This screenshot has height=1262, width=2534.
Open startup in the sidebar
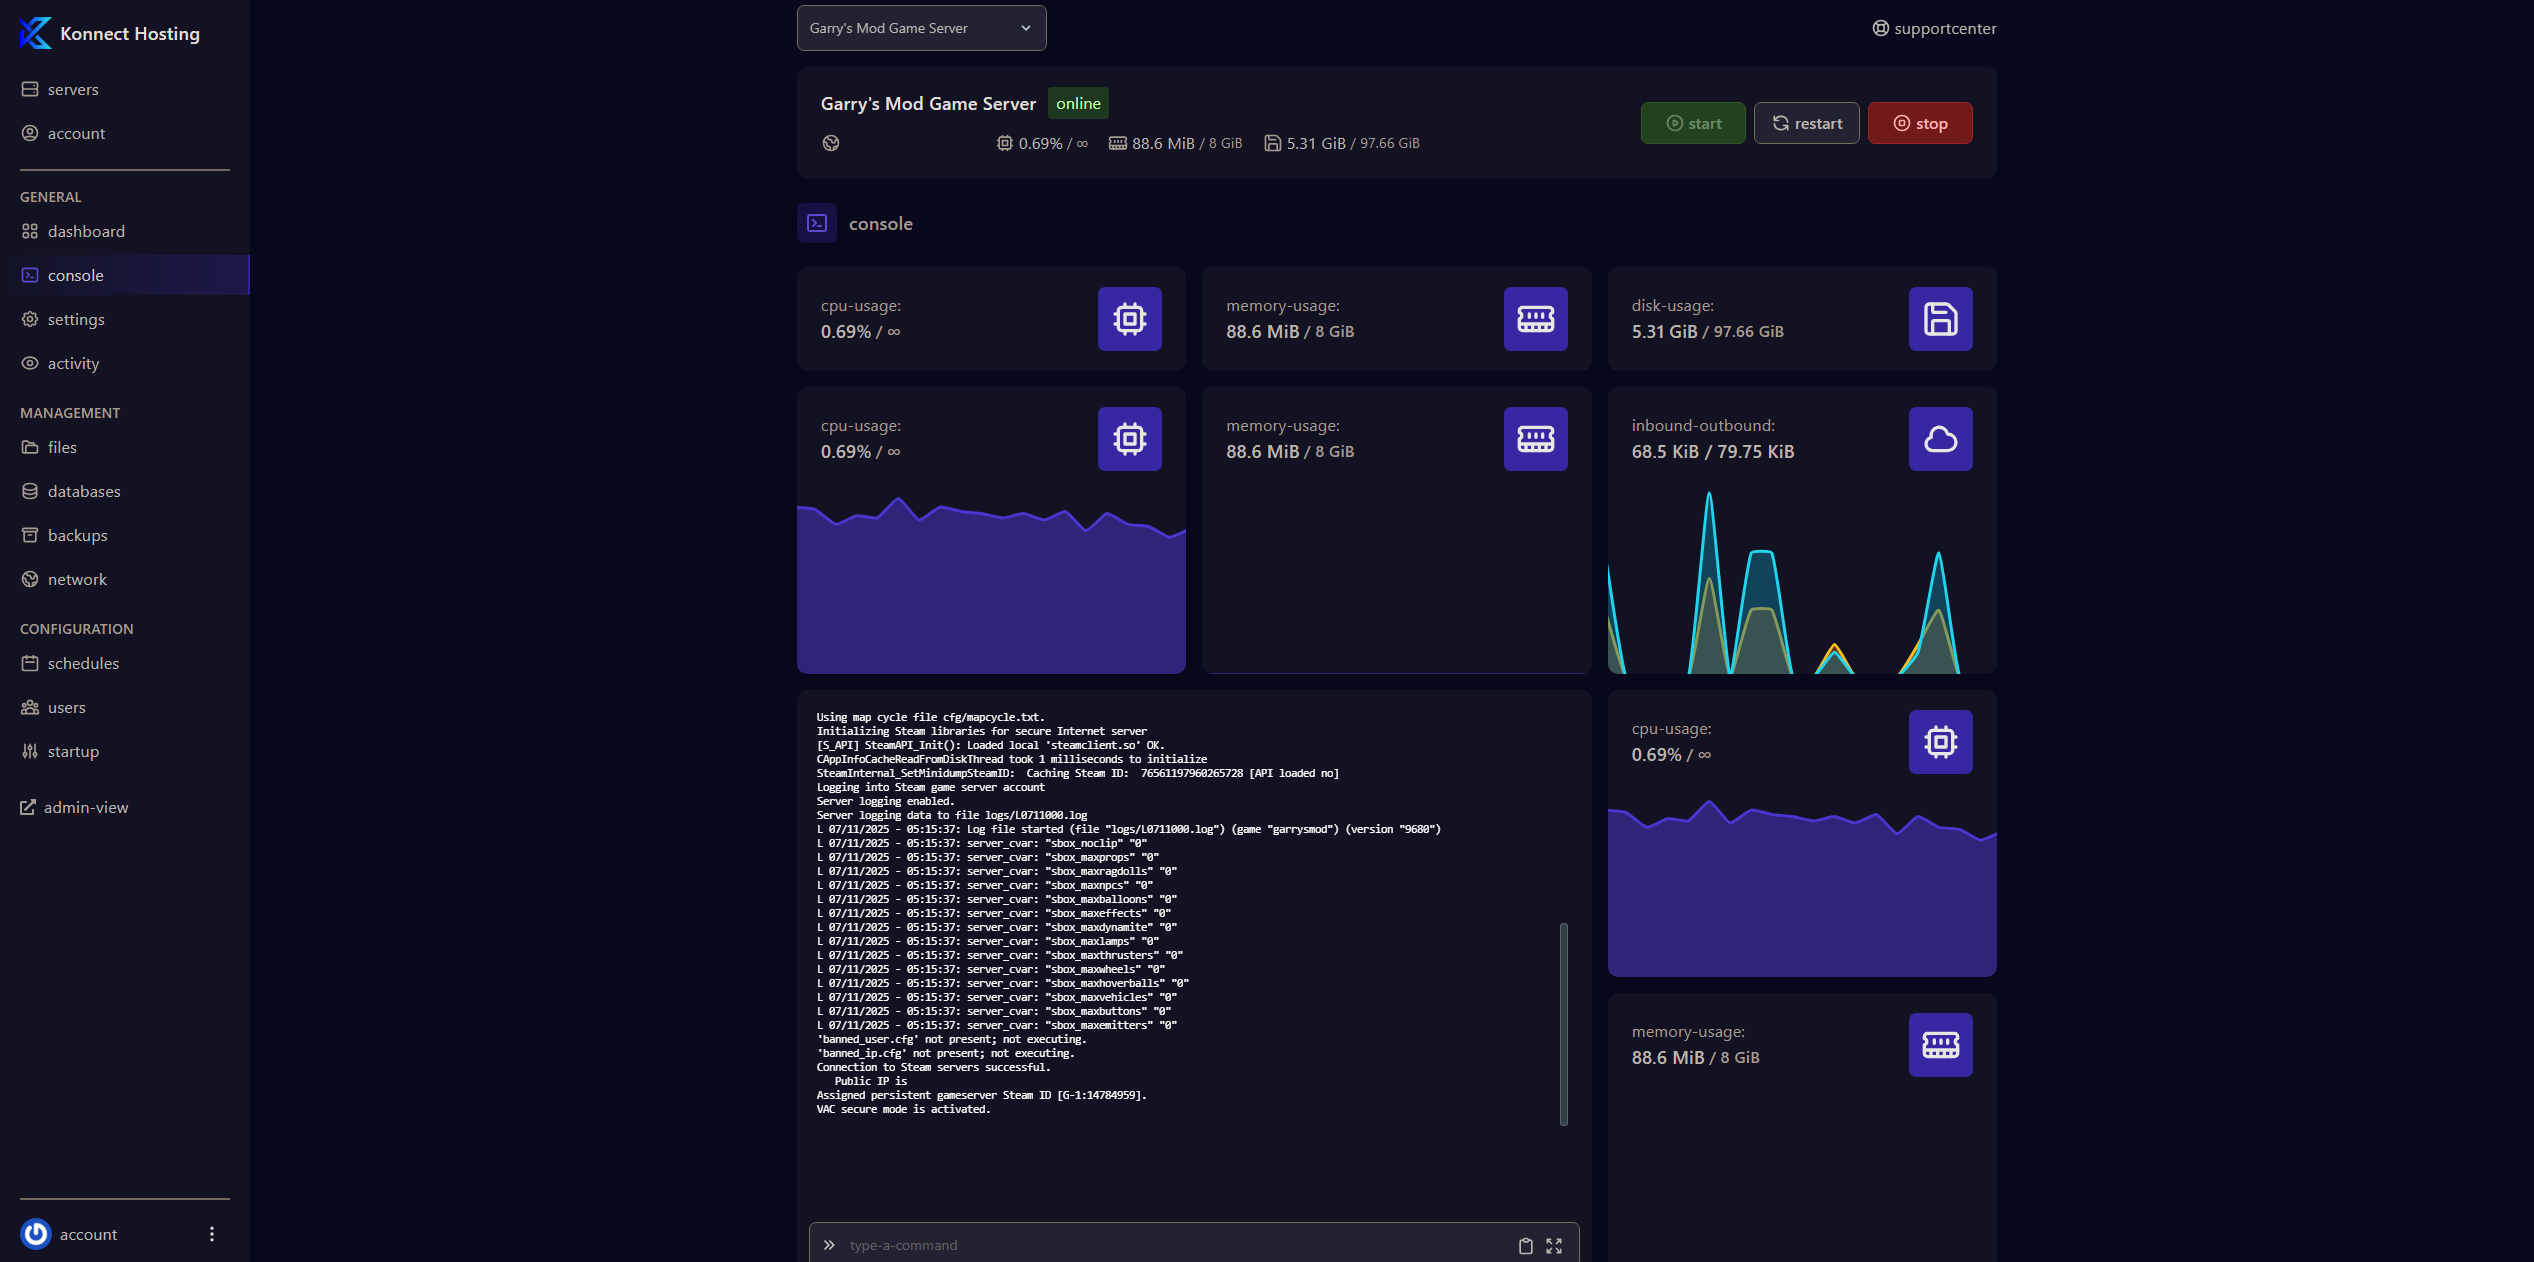[x=125, y=751]
